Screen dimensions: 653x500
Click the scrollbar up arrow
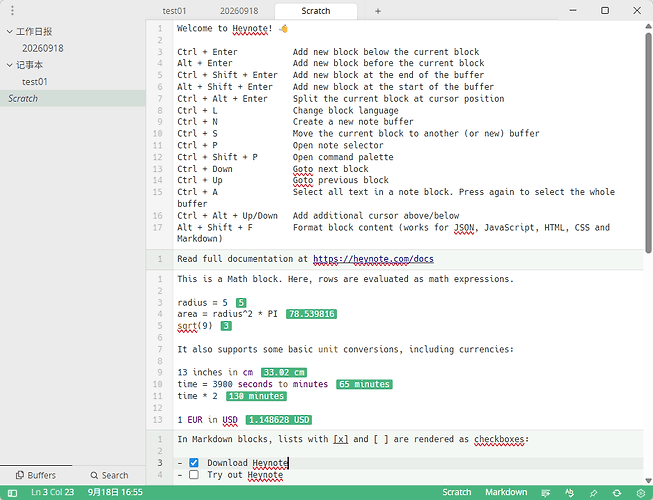(648, 26)
